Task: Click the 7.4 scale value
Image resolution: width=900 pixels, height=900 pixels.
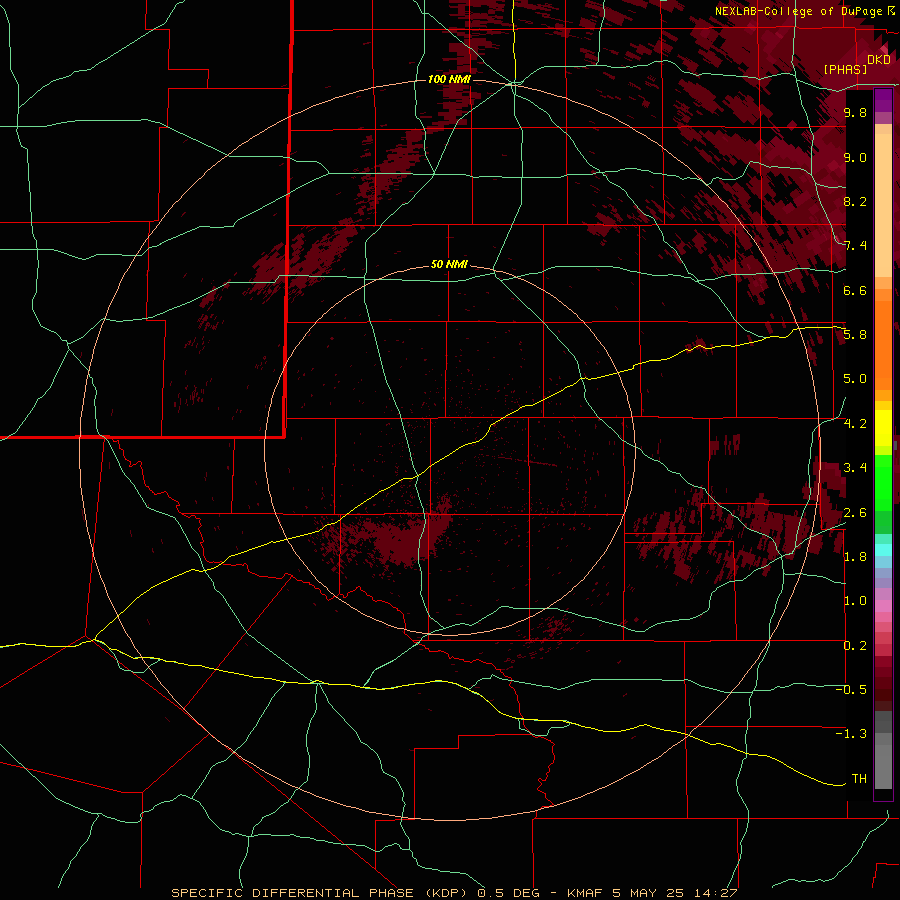Action: 855,246
